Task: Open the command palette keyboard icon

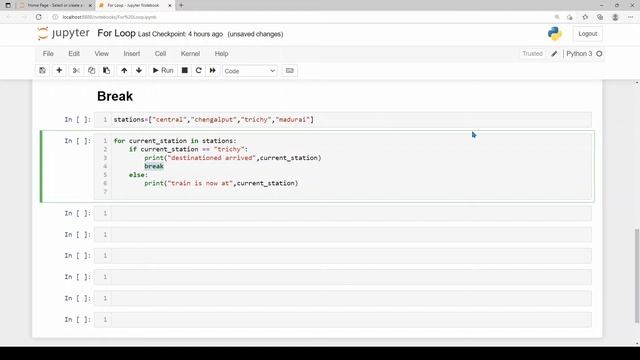Action: pyautogui.click(x=290, y=71)
